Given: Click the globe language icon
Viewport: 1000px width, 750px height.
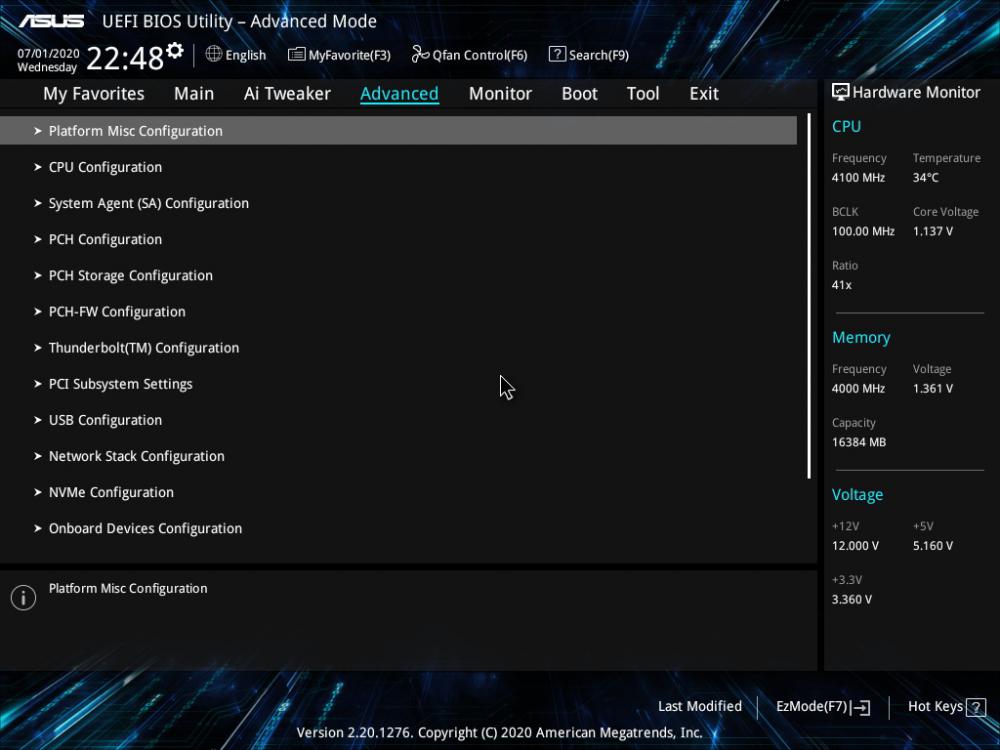Looking at the screenshot, I should (x=214, y=54).
